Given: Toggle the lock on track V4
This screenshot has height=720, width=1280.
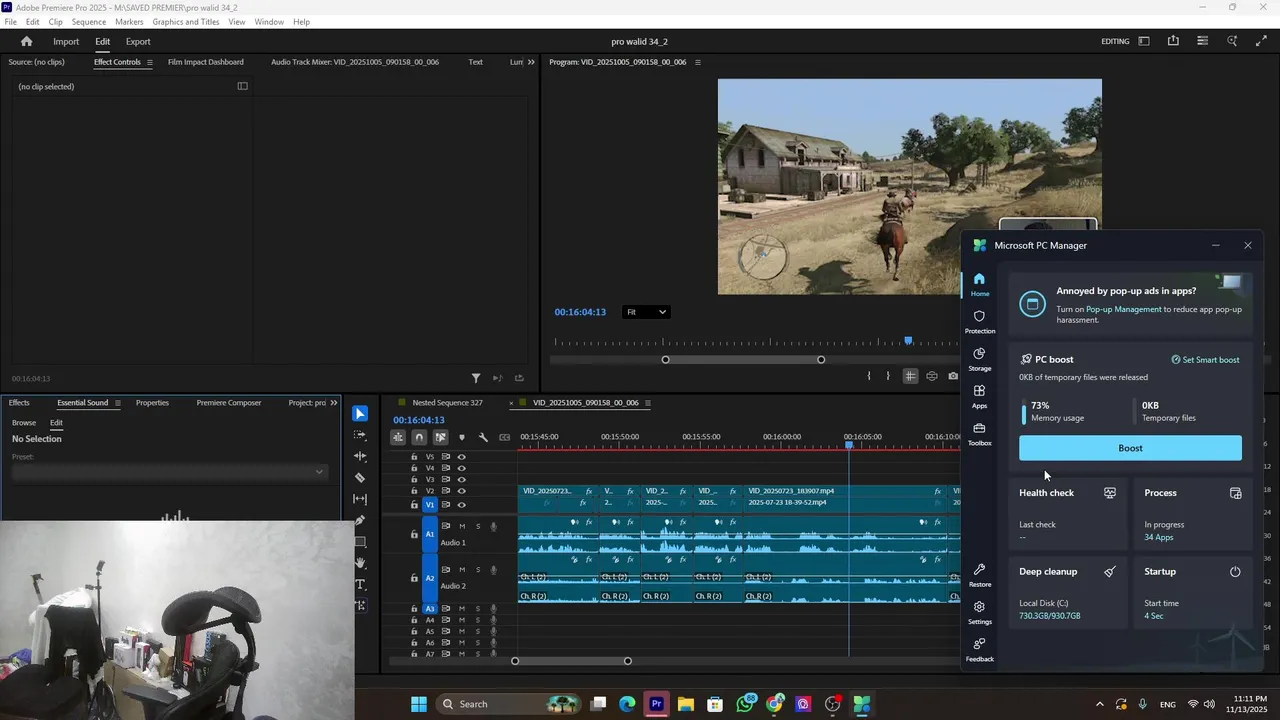Looking at the screenshot, I should pos(414,468).
